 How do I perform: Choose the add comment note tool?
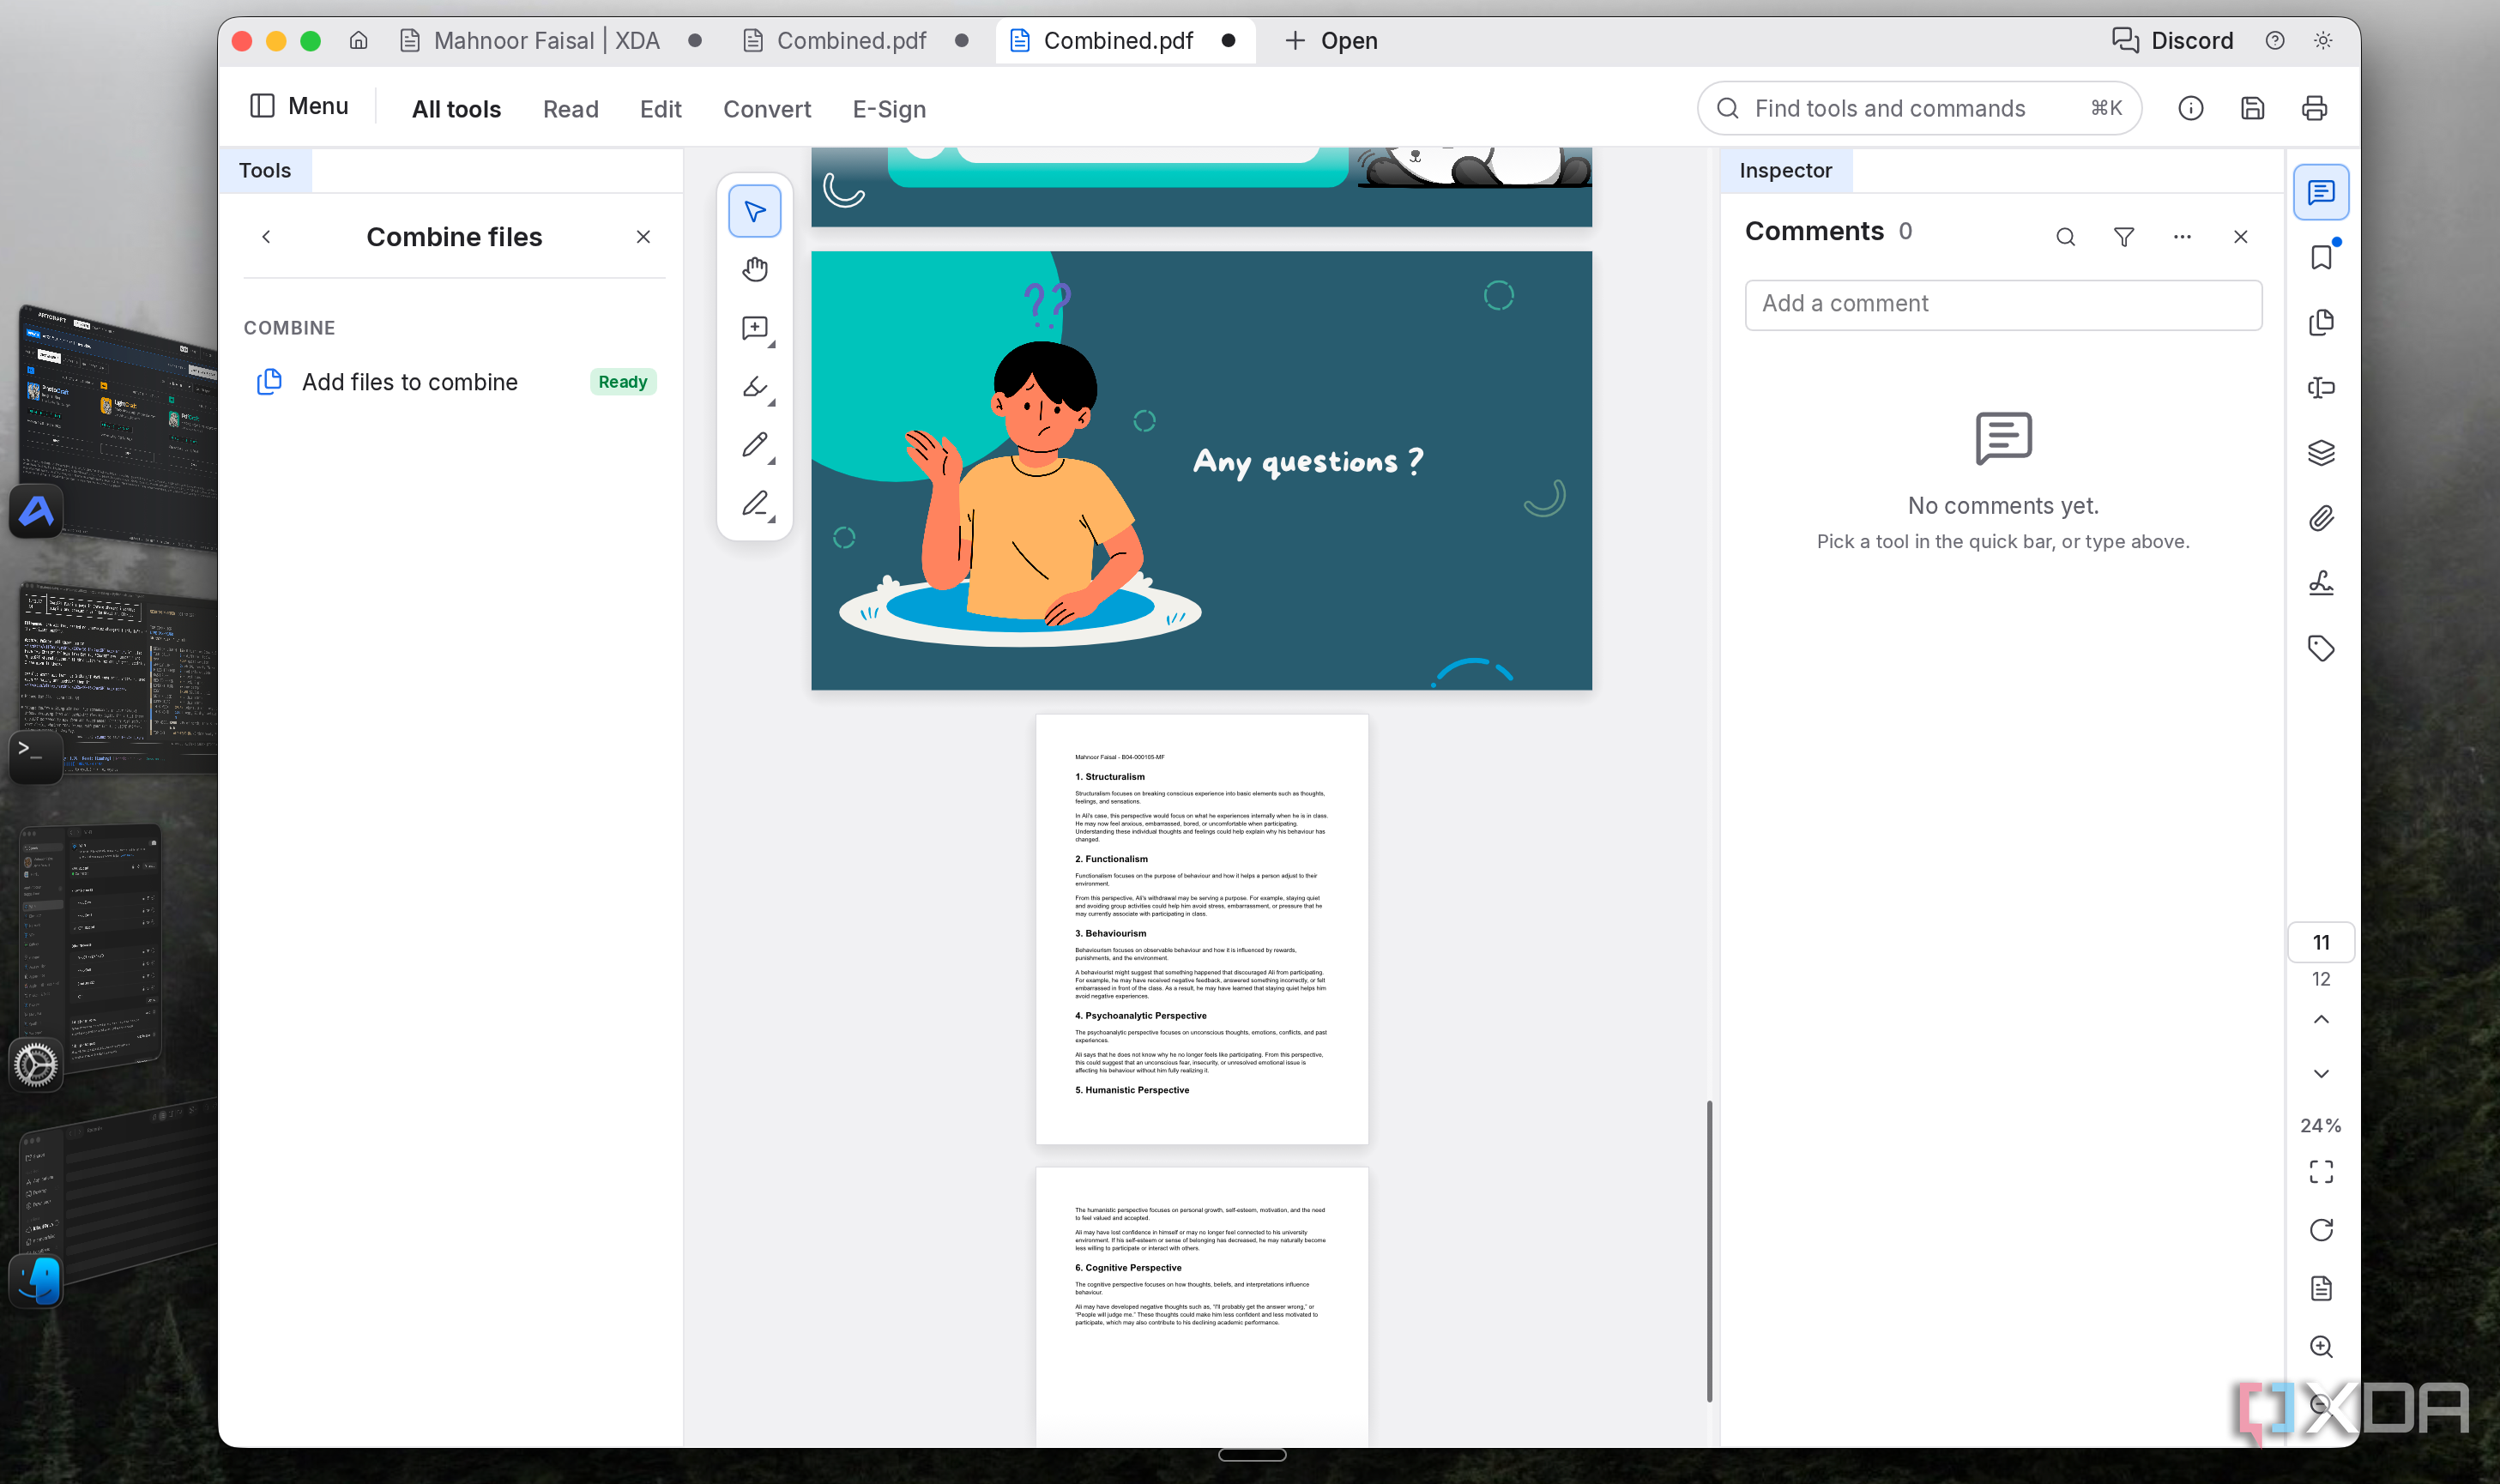coord(754,328)
